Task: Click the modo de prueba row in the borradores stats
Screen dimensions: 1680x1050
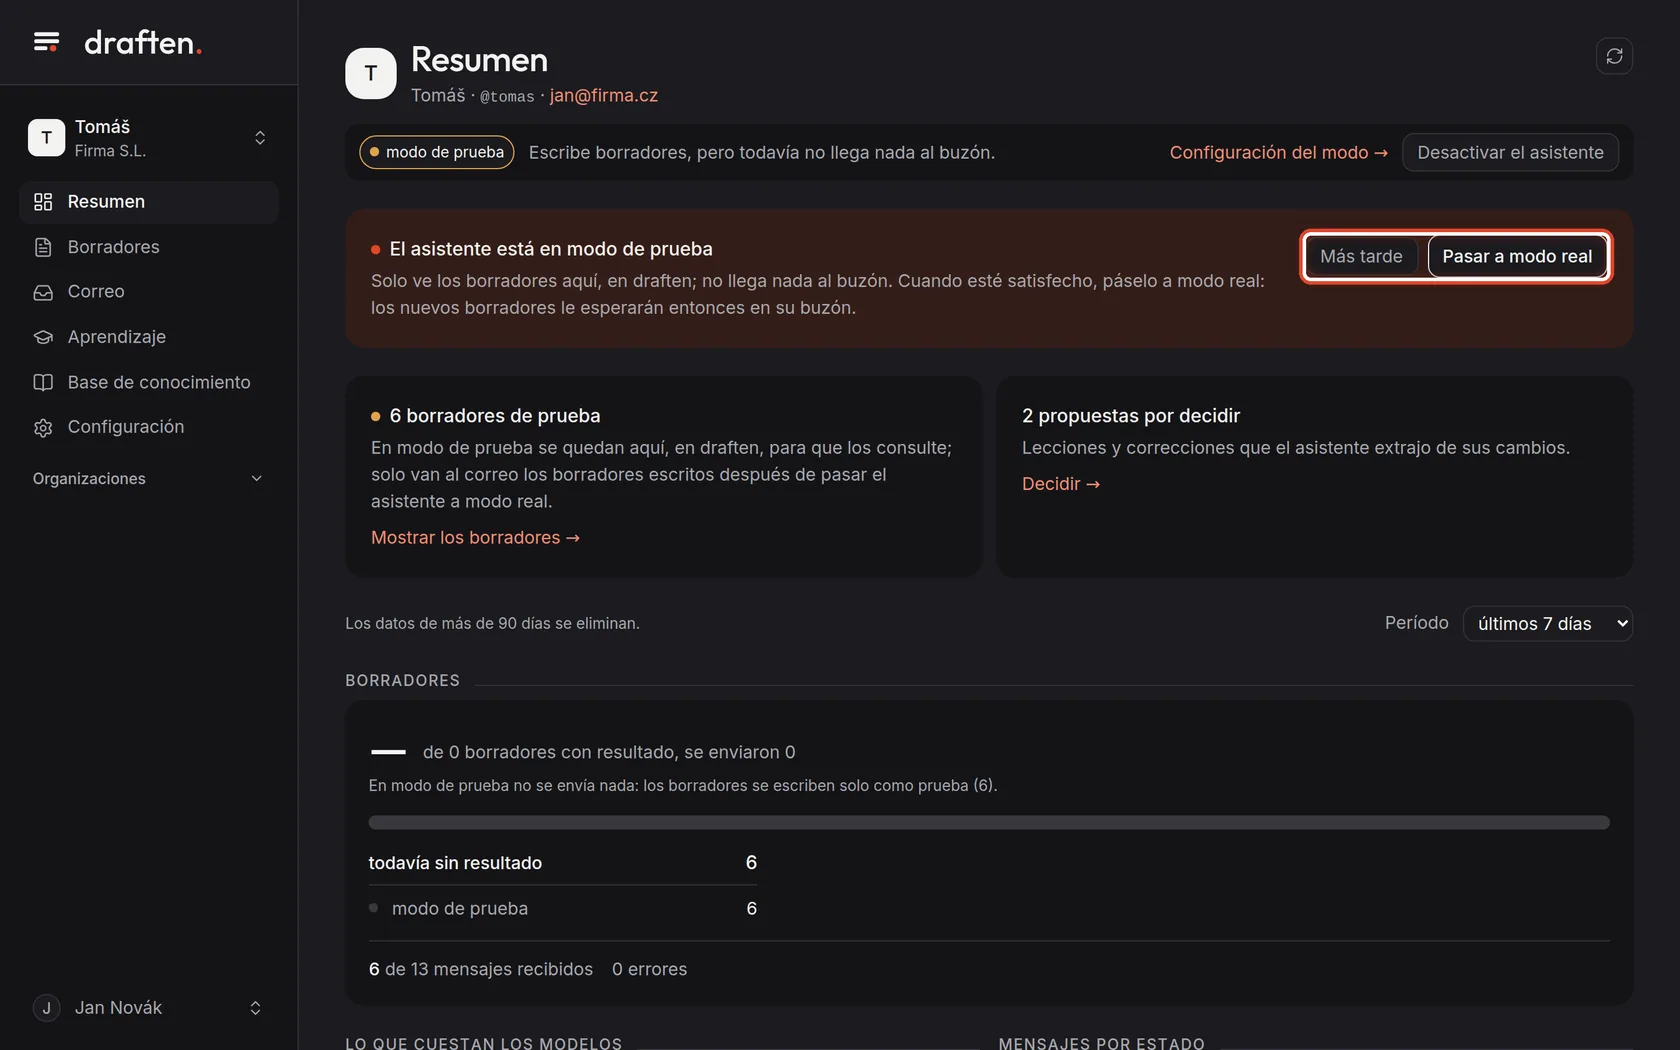Action: coord(562,909)
